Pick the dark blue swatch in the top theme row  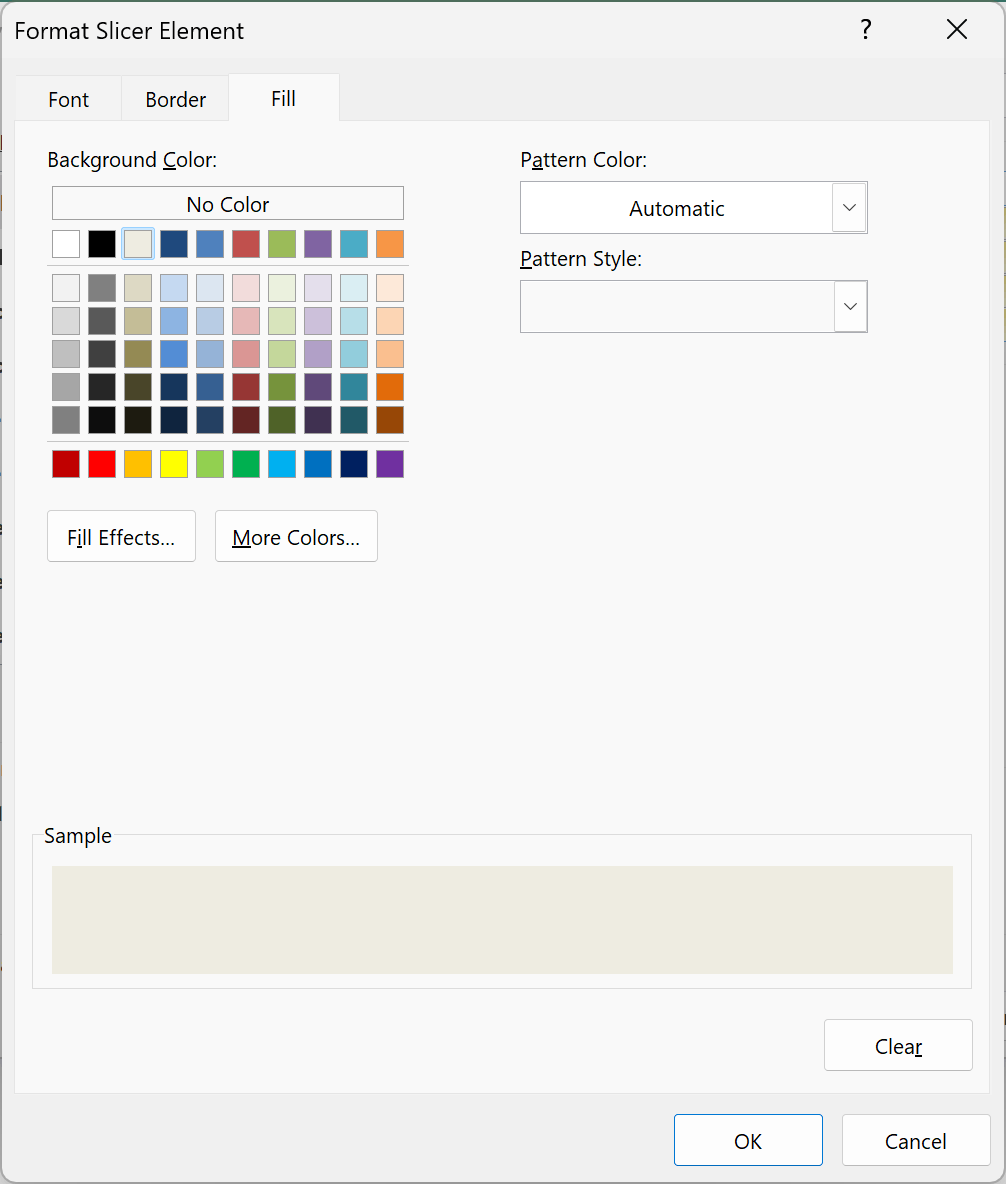(x=174, y=244)
